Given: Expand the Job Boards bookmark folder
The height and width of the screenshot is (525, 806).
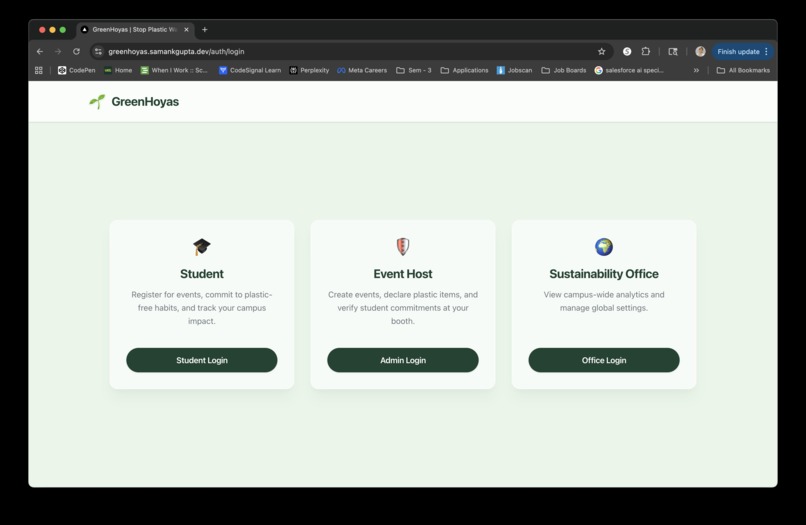Looking at the screenshot, I should pyautogui.click(x=564, y=70).
